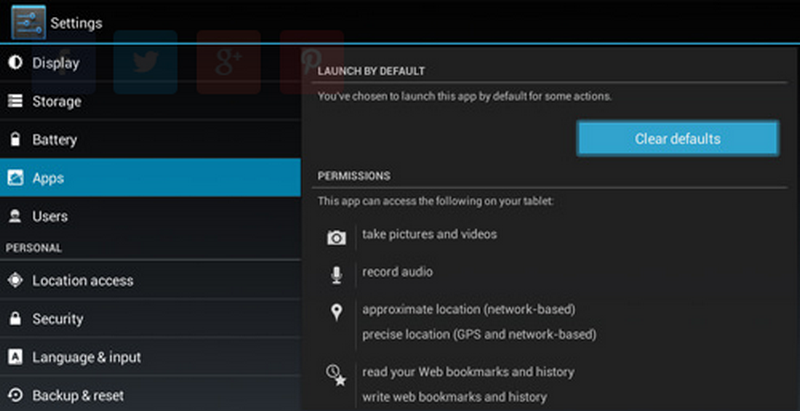Click 'write web bookmarks and history'
Image resolution: width=800 pixels, height=411 pixels.
pyautogui.click(x=455, y=397)
